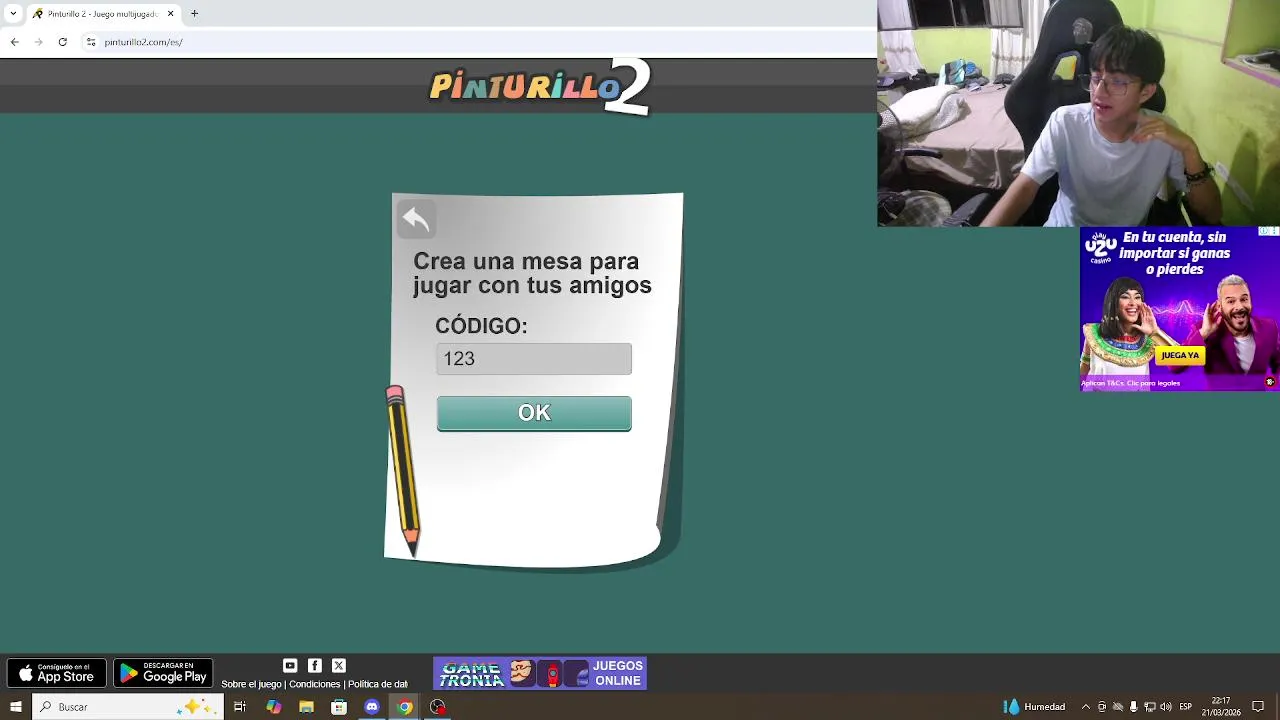Click the address bar URL pinturillo2.com/es/

(143, 42)
